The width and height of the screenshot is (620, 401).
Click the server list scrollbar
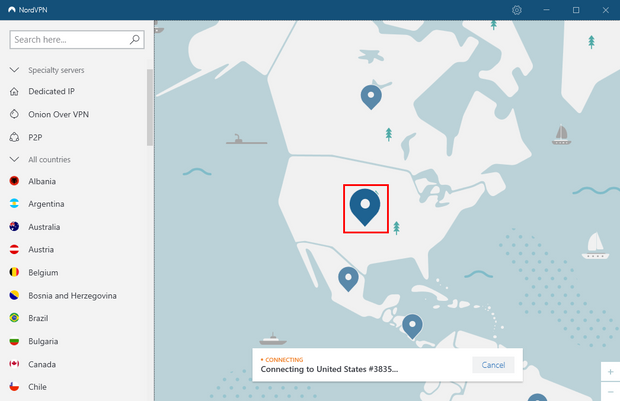pos(149,107)
